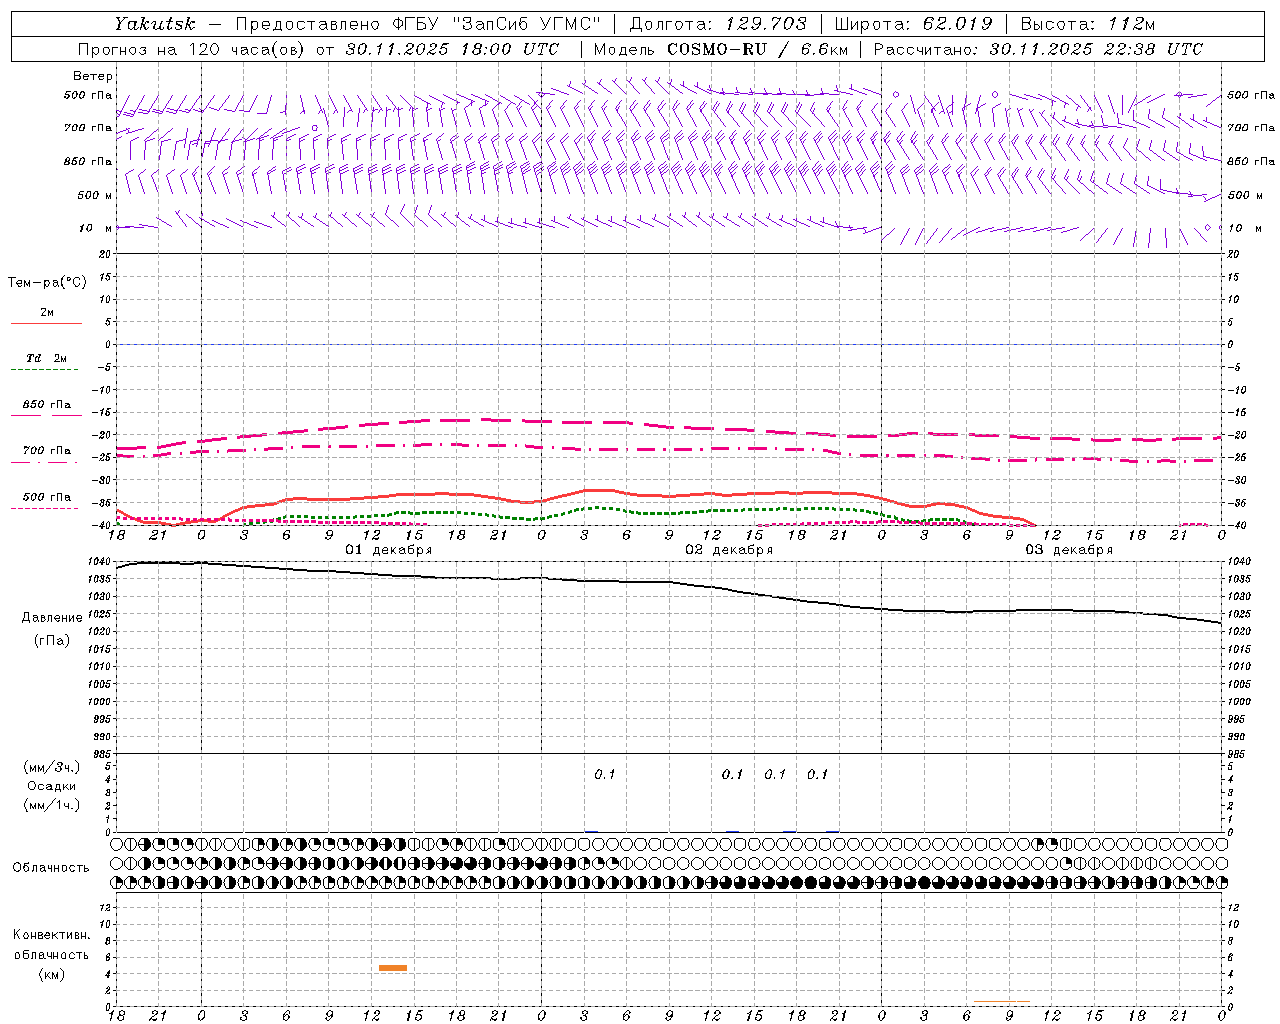Select the 02 декабря date label
This screenshot has width=1280, height=1024.
[729, 550]
